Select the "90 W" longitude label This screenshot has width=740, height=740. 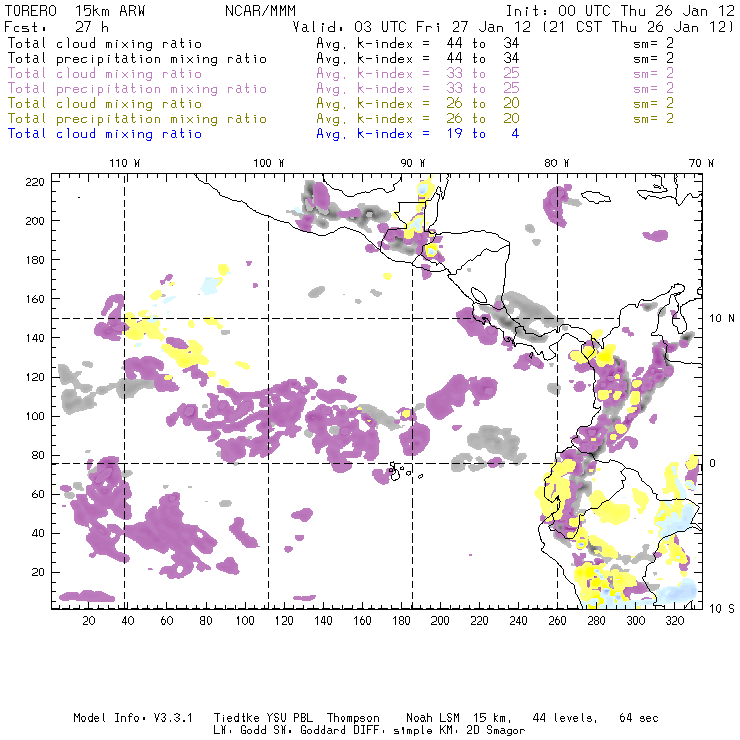413,163
